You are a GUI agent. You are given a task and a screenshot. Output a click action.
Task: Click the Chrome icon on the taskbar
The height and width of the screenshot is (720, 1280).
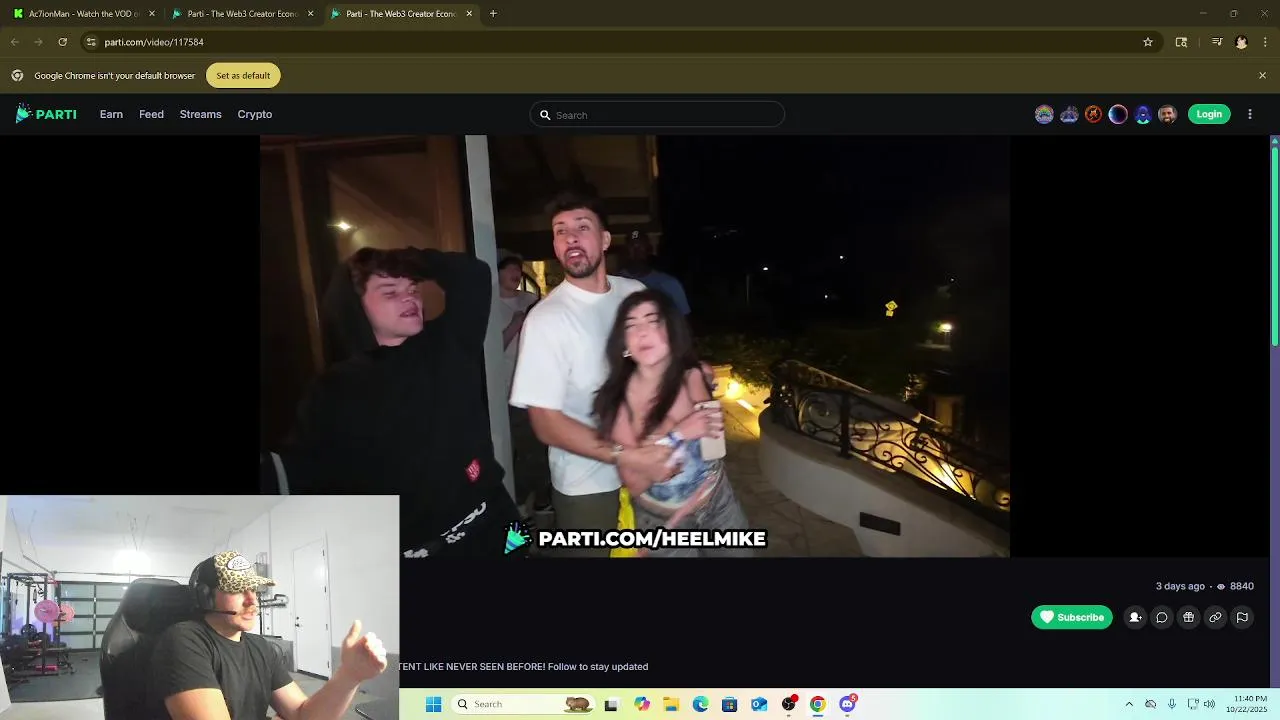pyautogui.click(x=818, y=704)
